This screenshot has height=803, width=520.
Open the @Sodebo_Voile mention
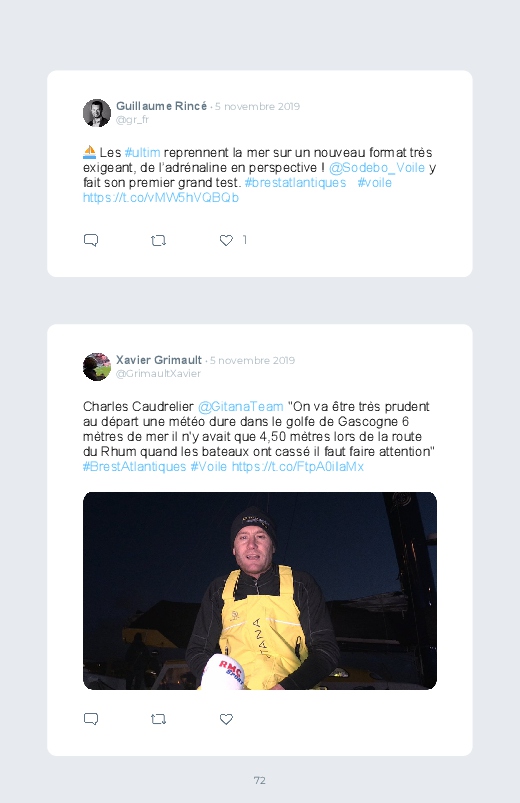(x=377, y=167)
